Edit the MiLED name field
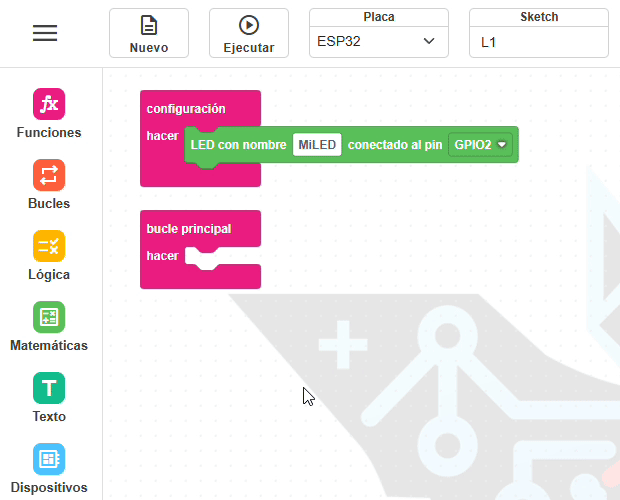 [317, 145]
